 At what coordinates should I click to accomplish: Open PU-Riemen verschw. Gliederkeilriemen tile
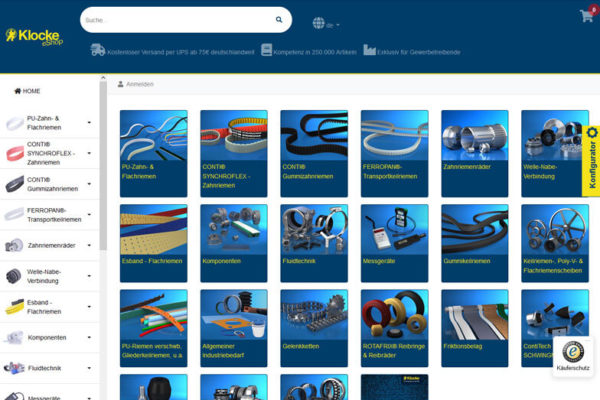[x=153, y=328]
